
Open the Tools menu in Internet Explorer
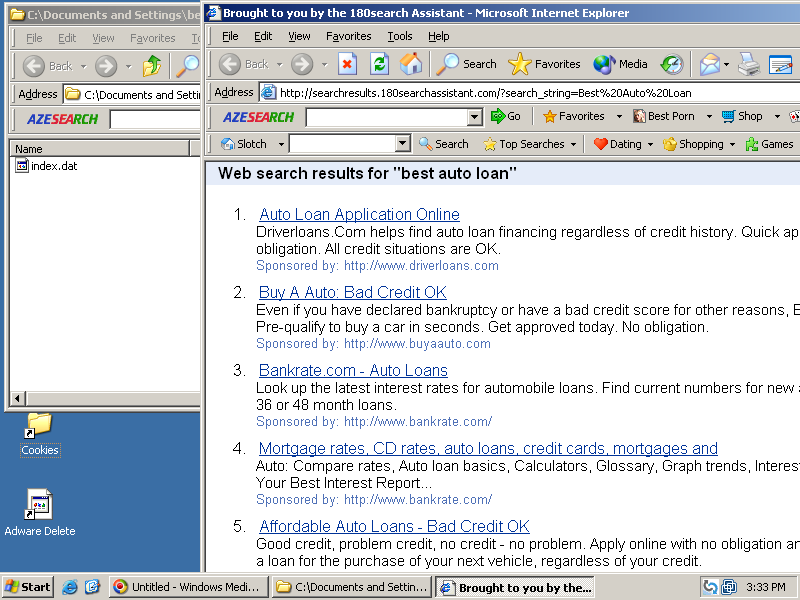click(x=399, y=36)
